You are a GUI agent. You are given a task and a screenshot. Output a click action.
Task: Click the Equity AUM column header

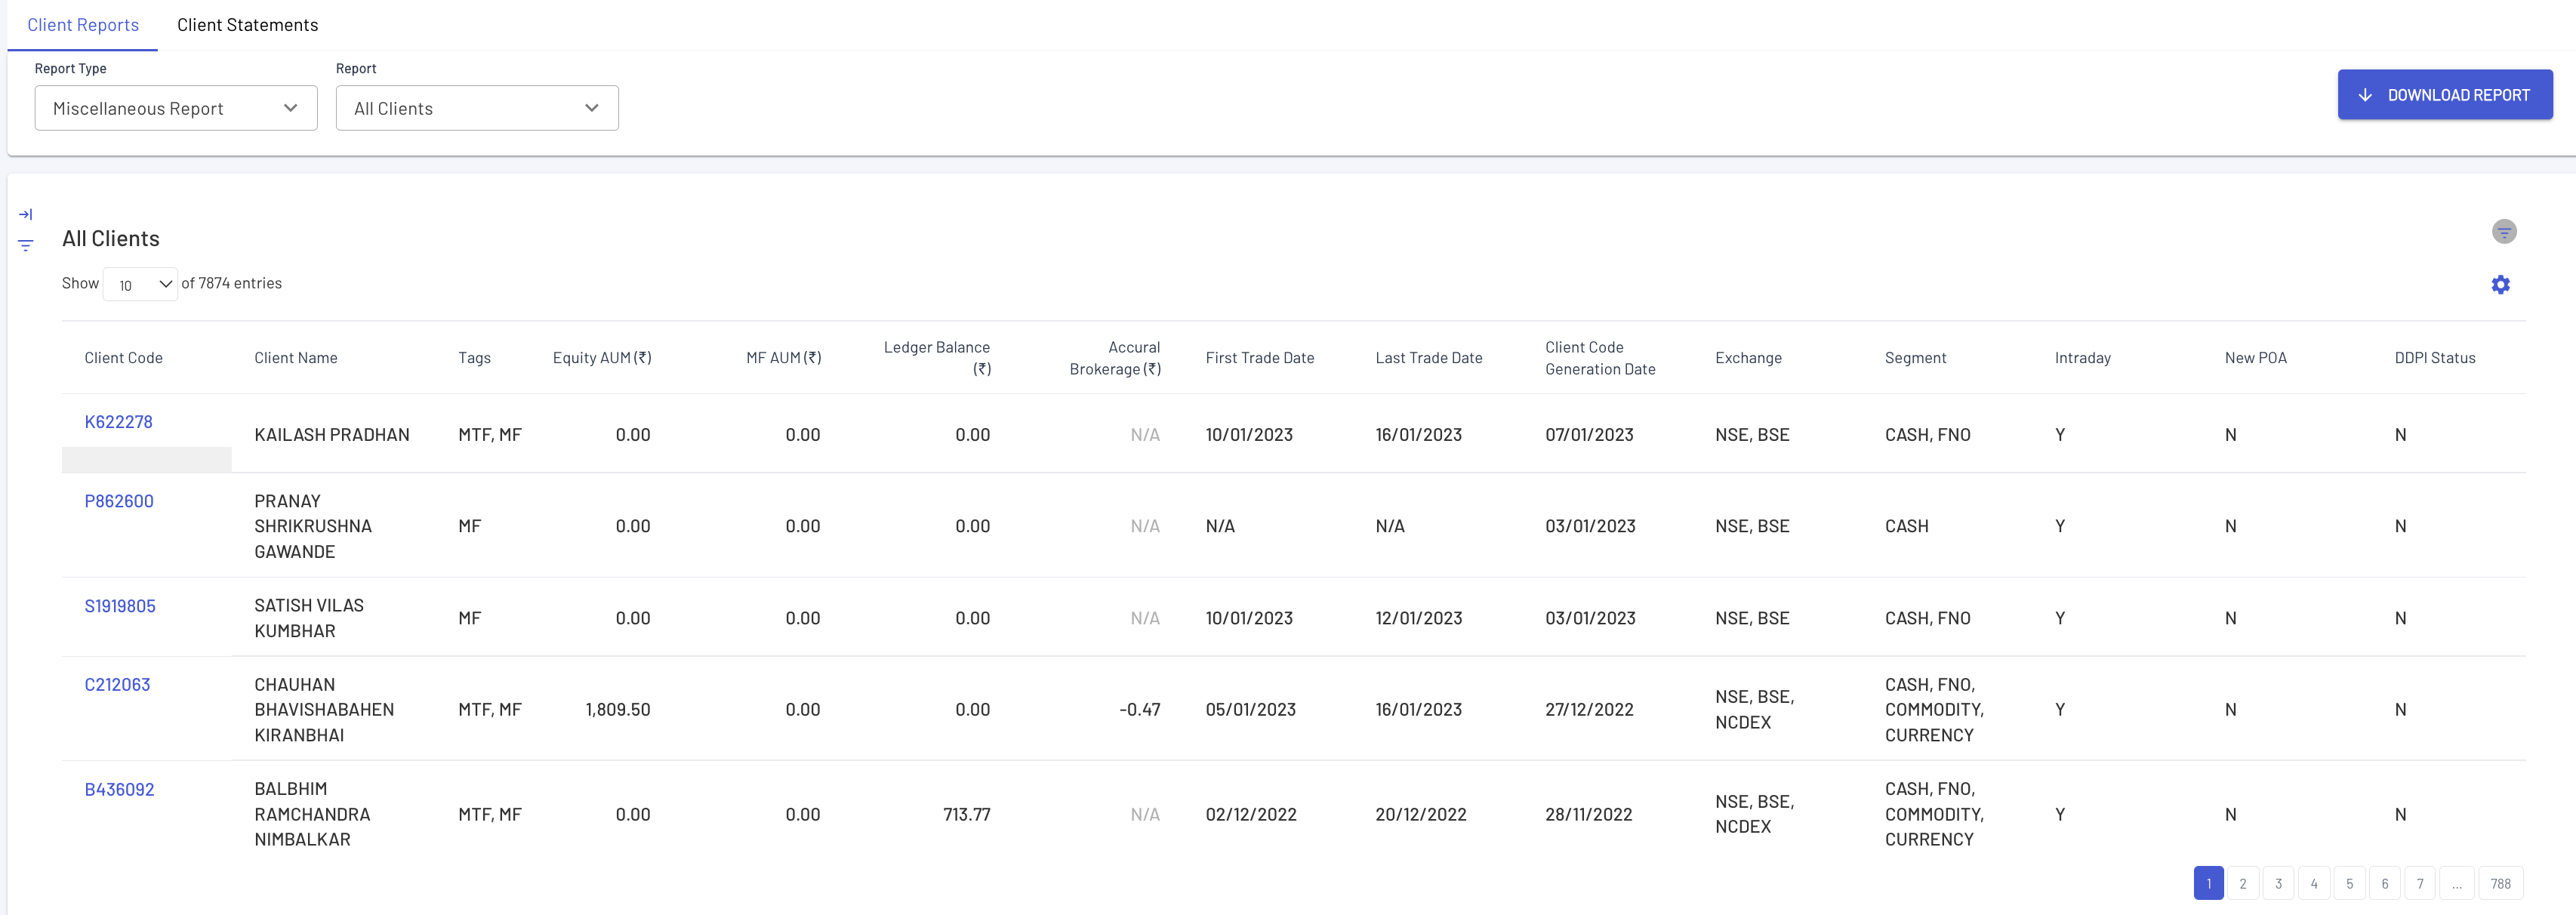(601, 358)
